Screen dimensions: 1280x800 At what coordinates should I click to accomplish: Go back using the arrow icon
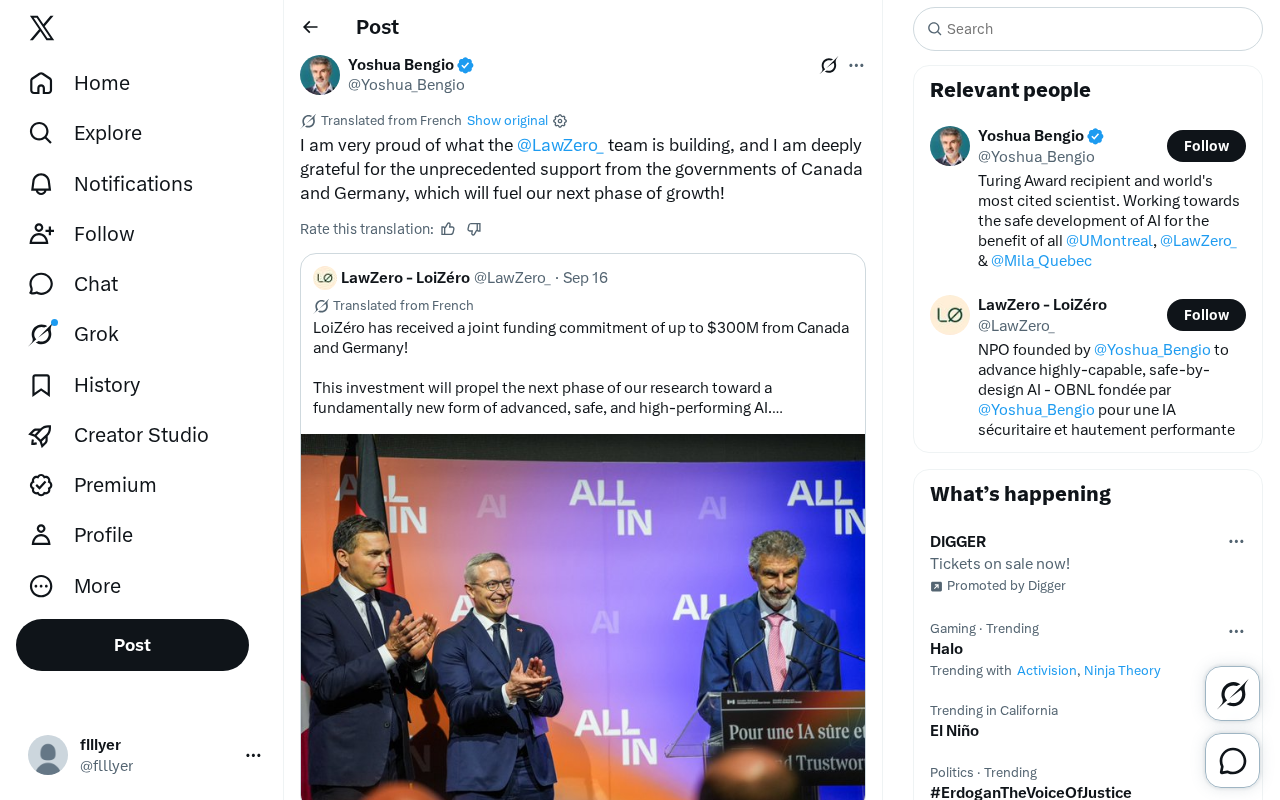(x=310, y=27)
